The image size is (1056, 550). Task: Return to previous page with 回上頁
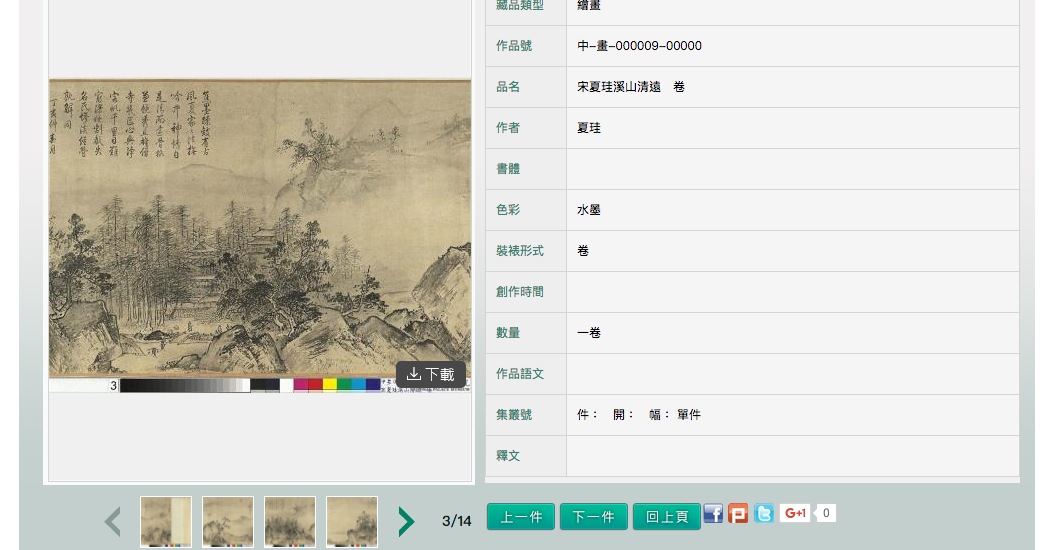click(x=667, y=516)
